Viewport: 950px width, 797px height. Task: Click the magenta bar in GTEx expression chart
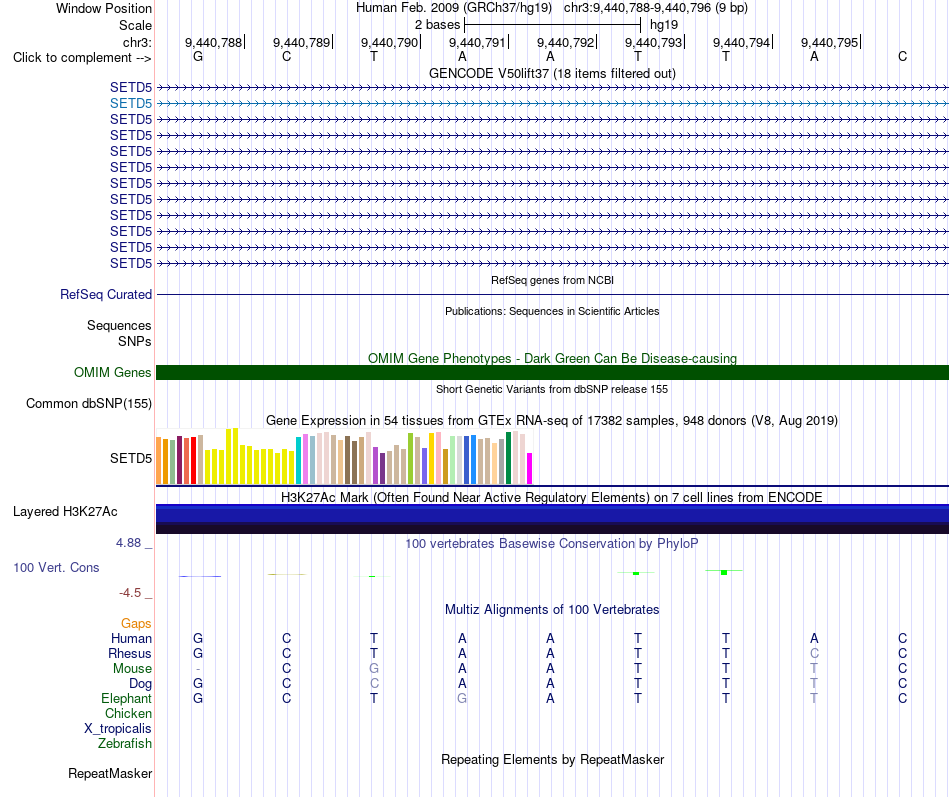[x=530, y=468]
